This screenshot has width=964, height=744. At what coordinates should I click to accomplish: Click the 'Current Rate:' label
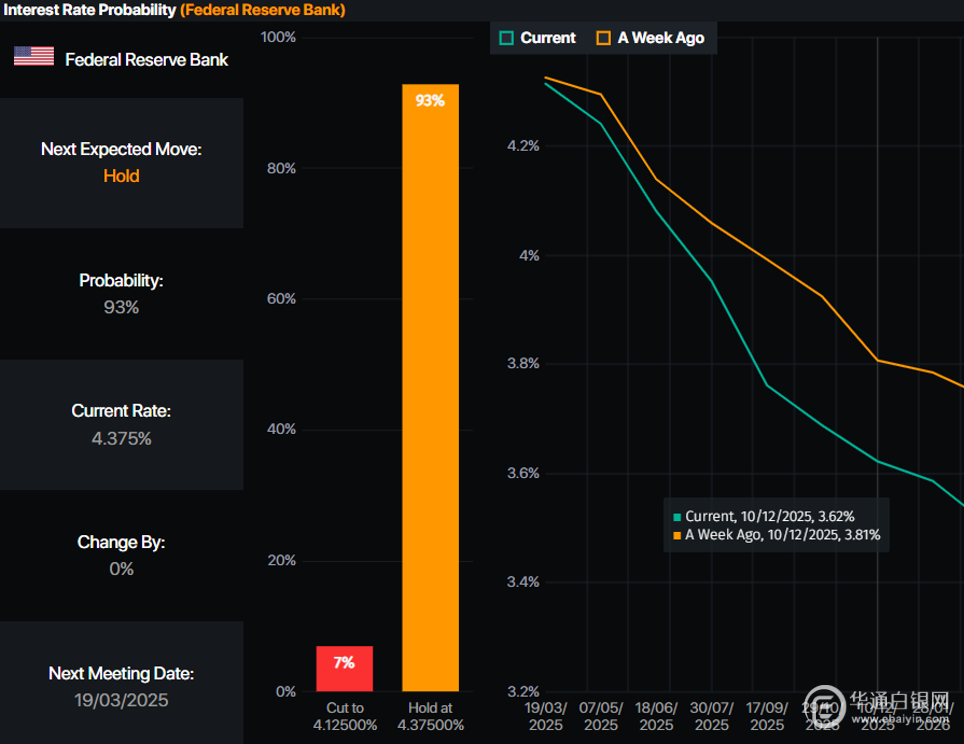tap(121, 411)
